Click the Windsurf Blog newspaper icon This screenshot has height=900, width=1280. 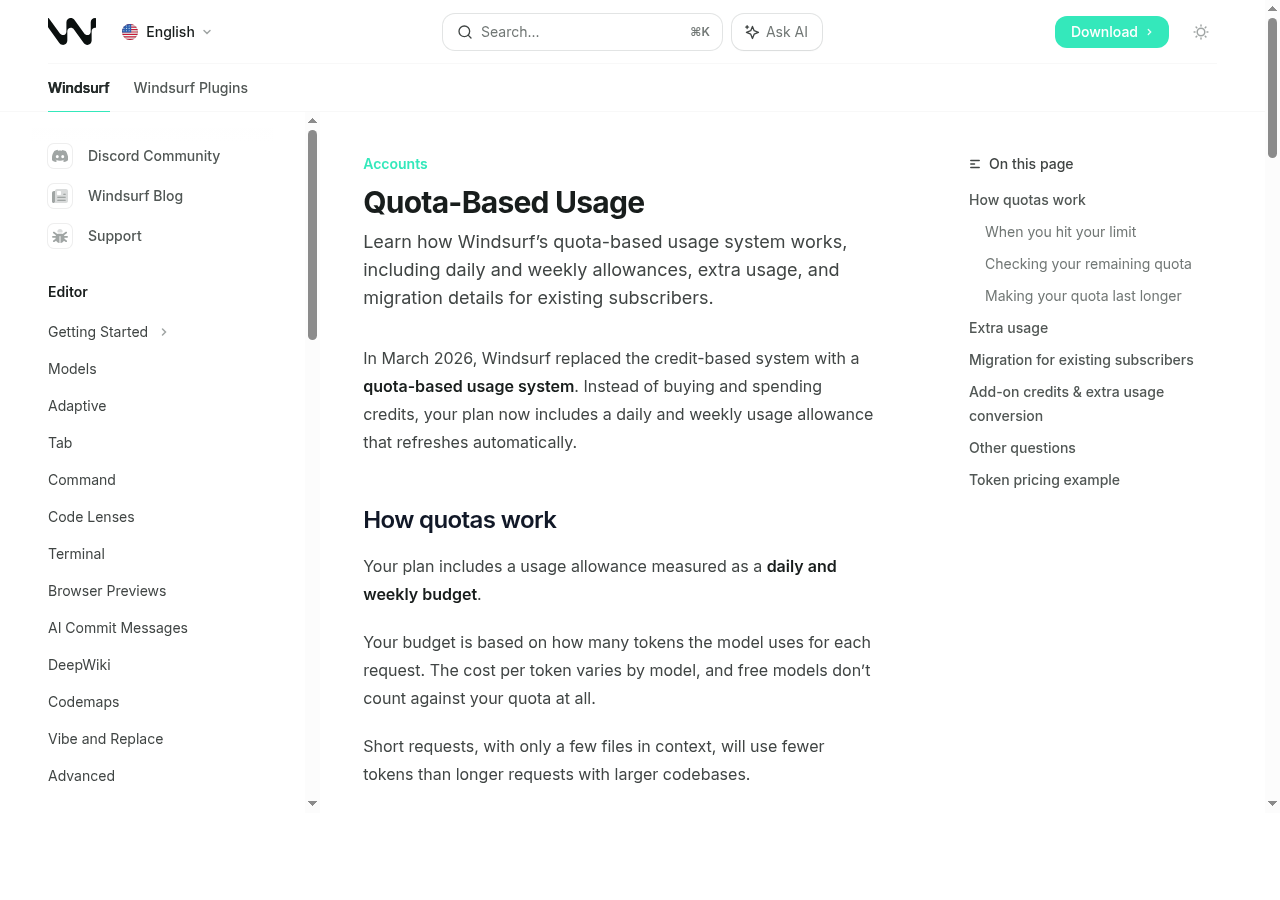[x=60, y=196]
